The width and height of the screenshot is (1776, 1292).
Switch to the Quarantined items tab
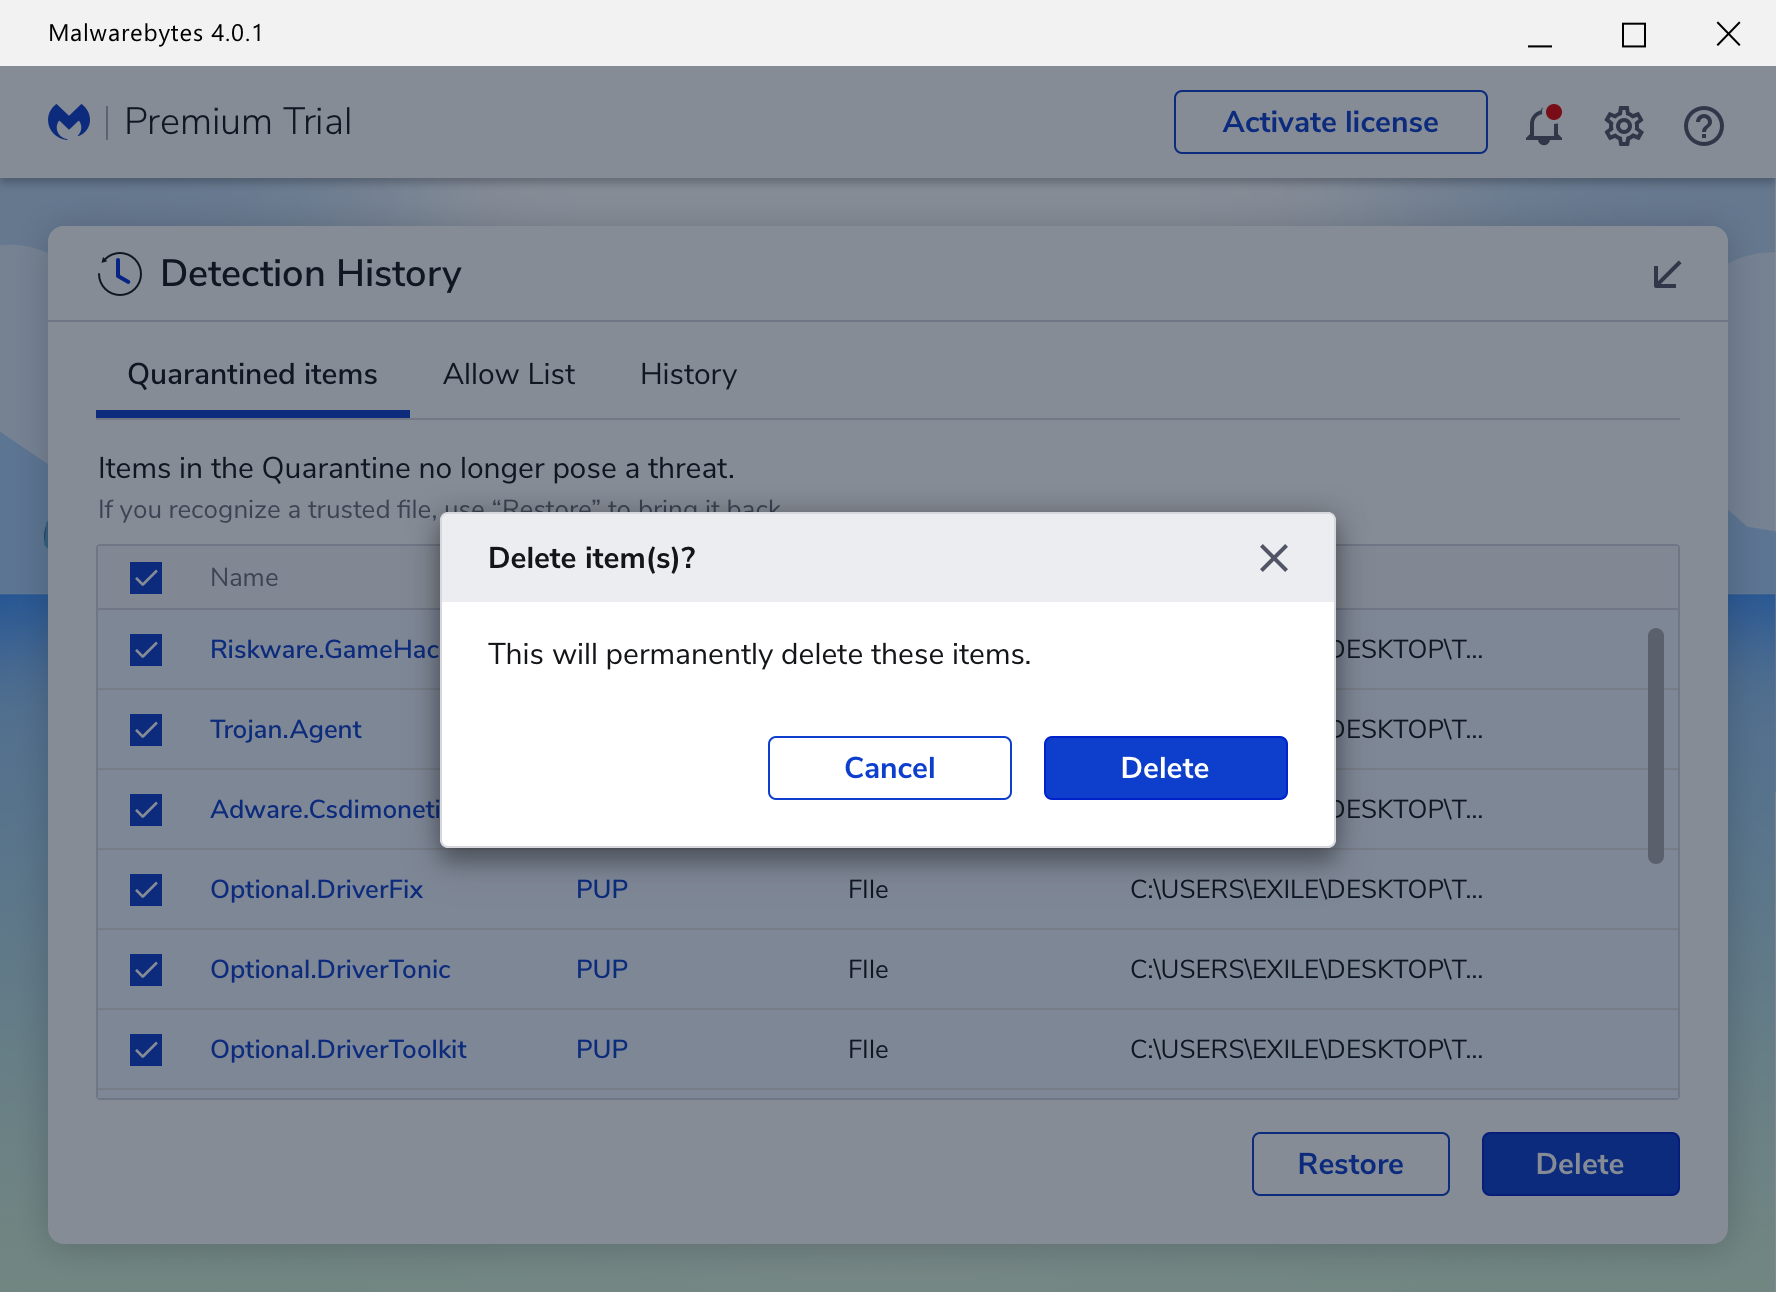tap(253, 375)
